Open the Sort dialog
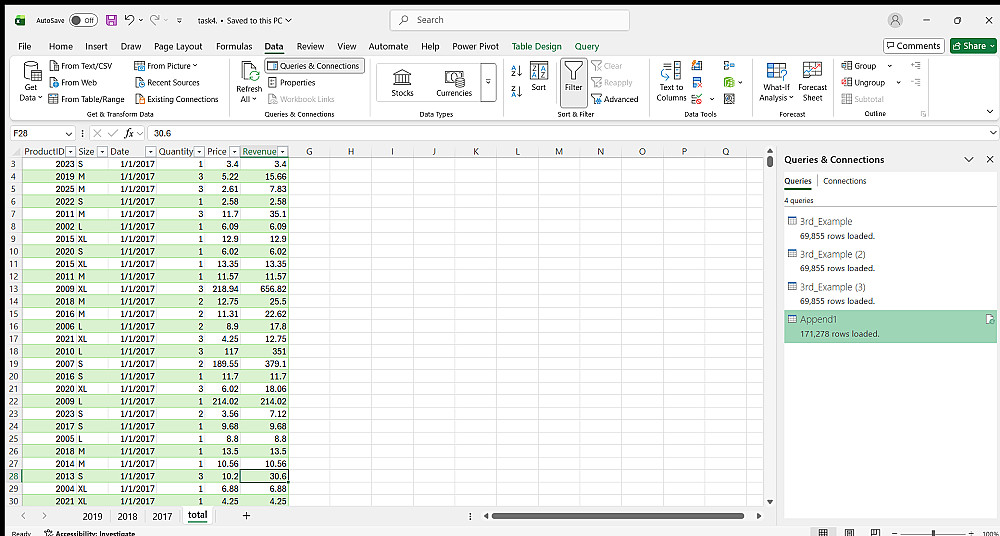 [x=539, y=77]
